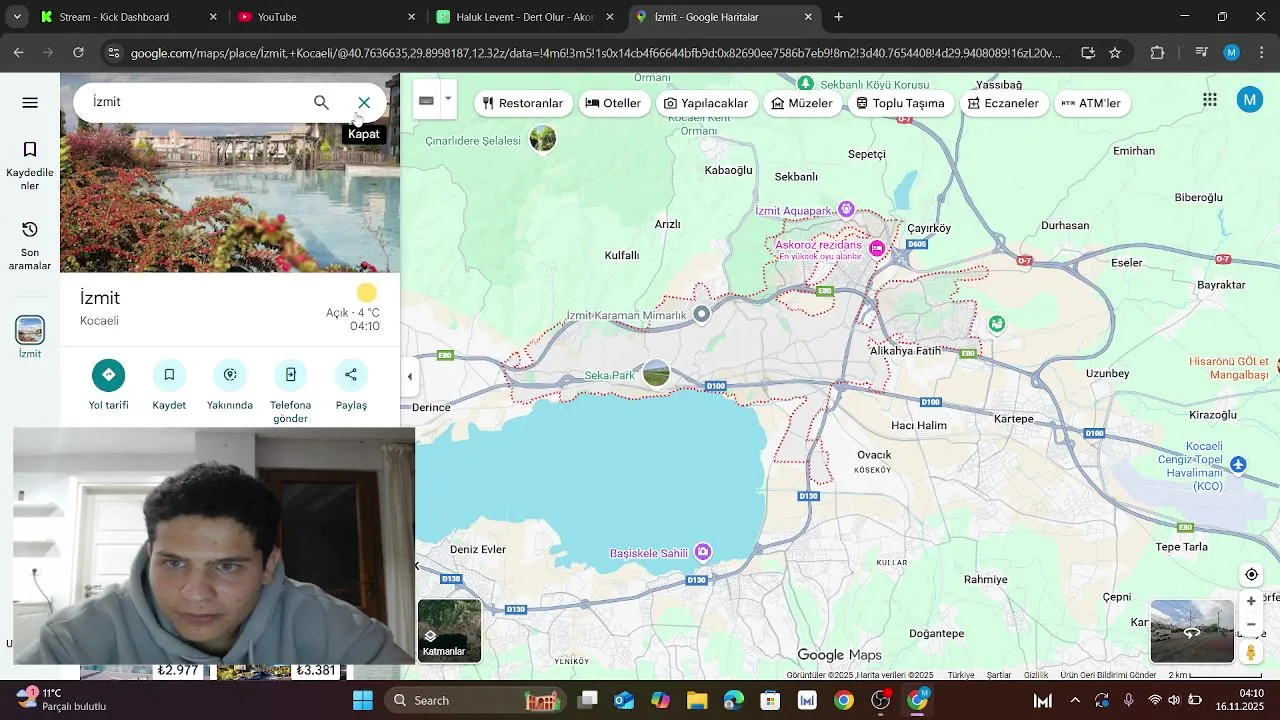Image resolution: width=1280 pixels, height=720 pixels.
Task: Open the Google account avatar in Maps
Action: click(x=1249, y=99)
